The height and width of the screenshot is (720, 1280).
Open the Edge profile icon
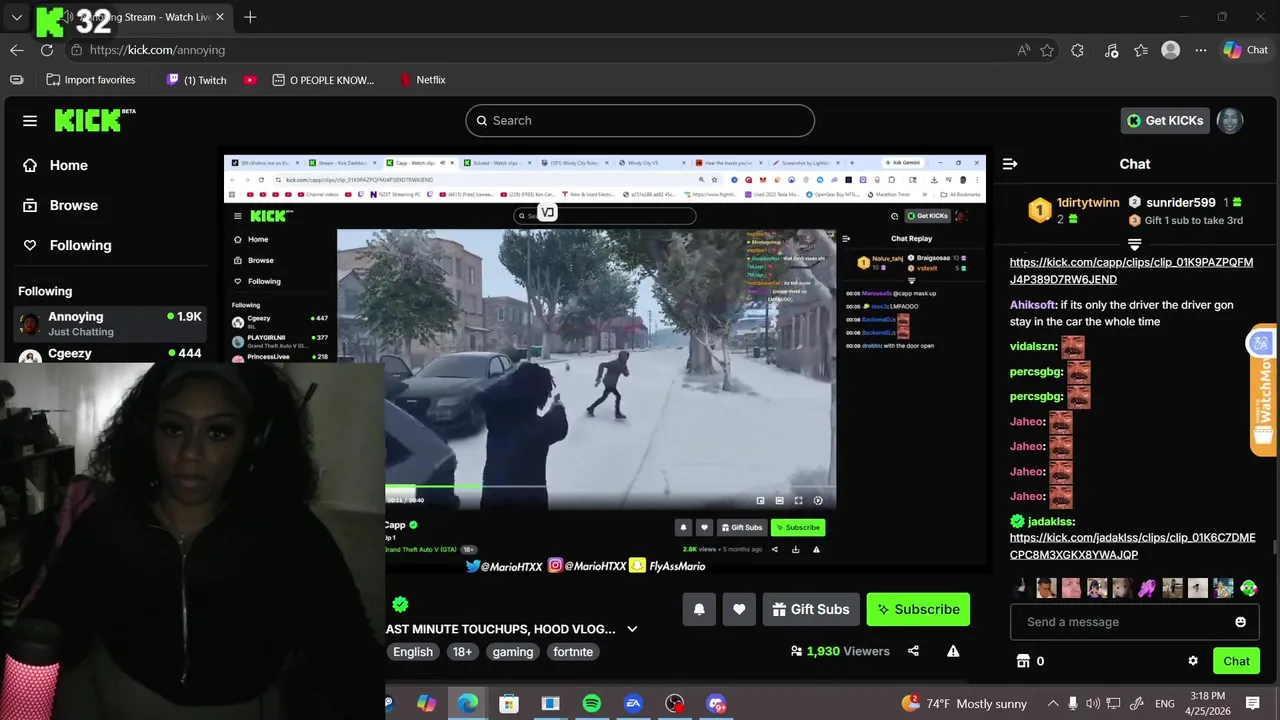click(x=1171, y=50)
